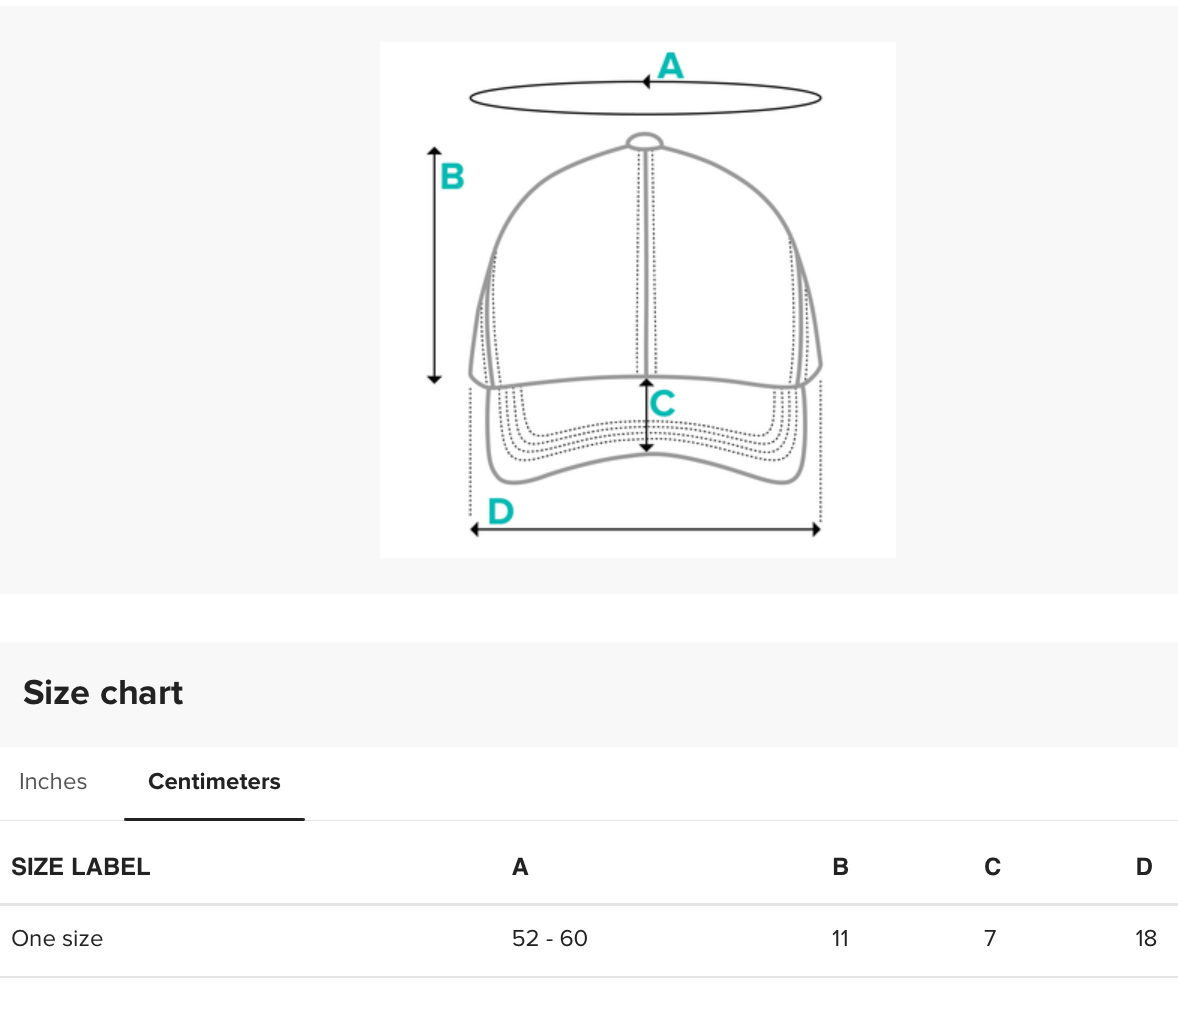
Task: Click the button on top of cap
Action: (x=645, y=141)
